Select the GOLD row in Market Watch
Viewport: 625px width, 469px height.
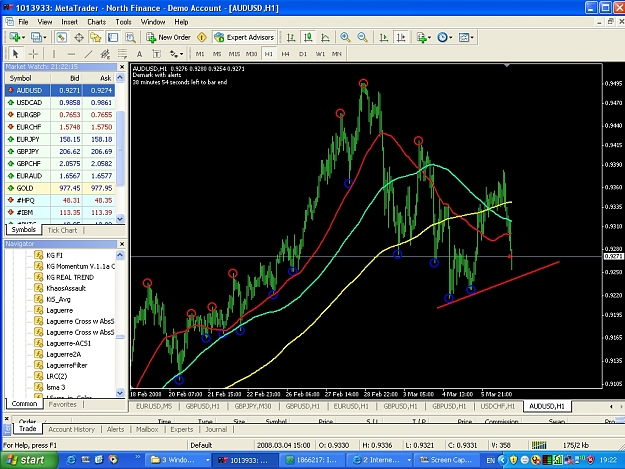pos(60,188)
